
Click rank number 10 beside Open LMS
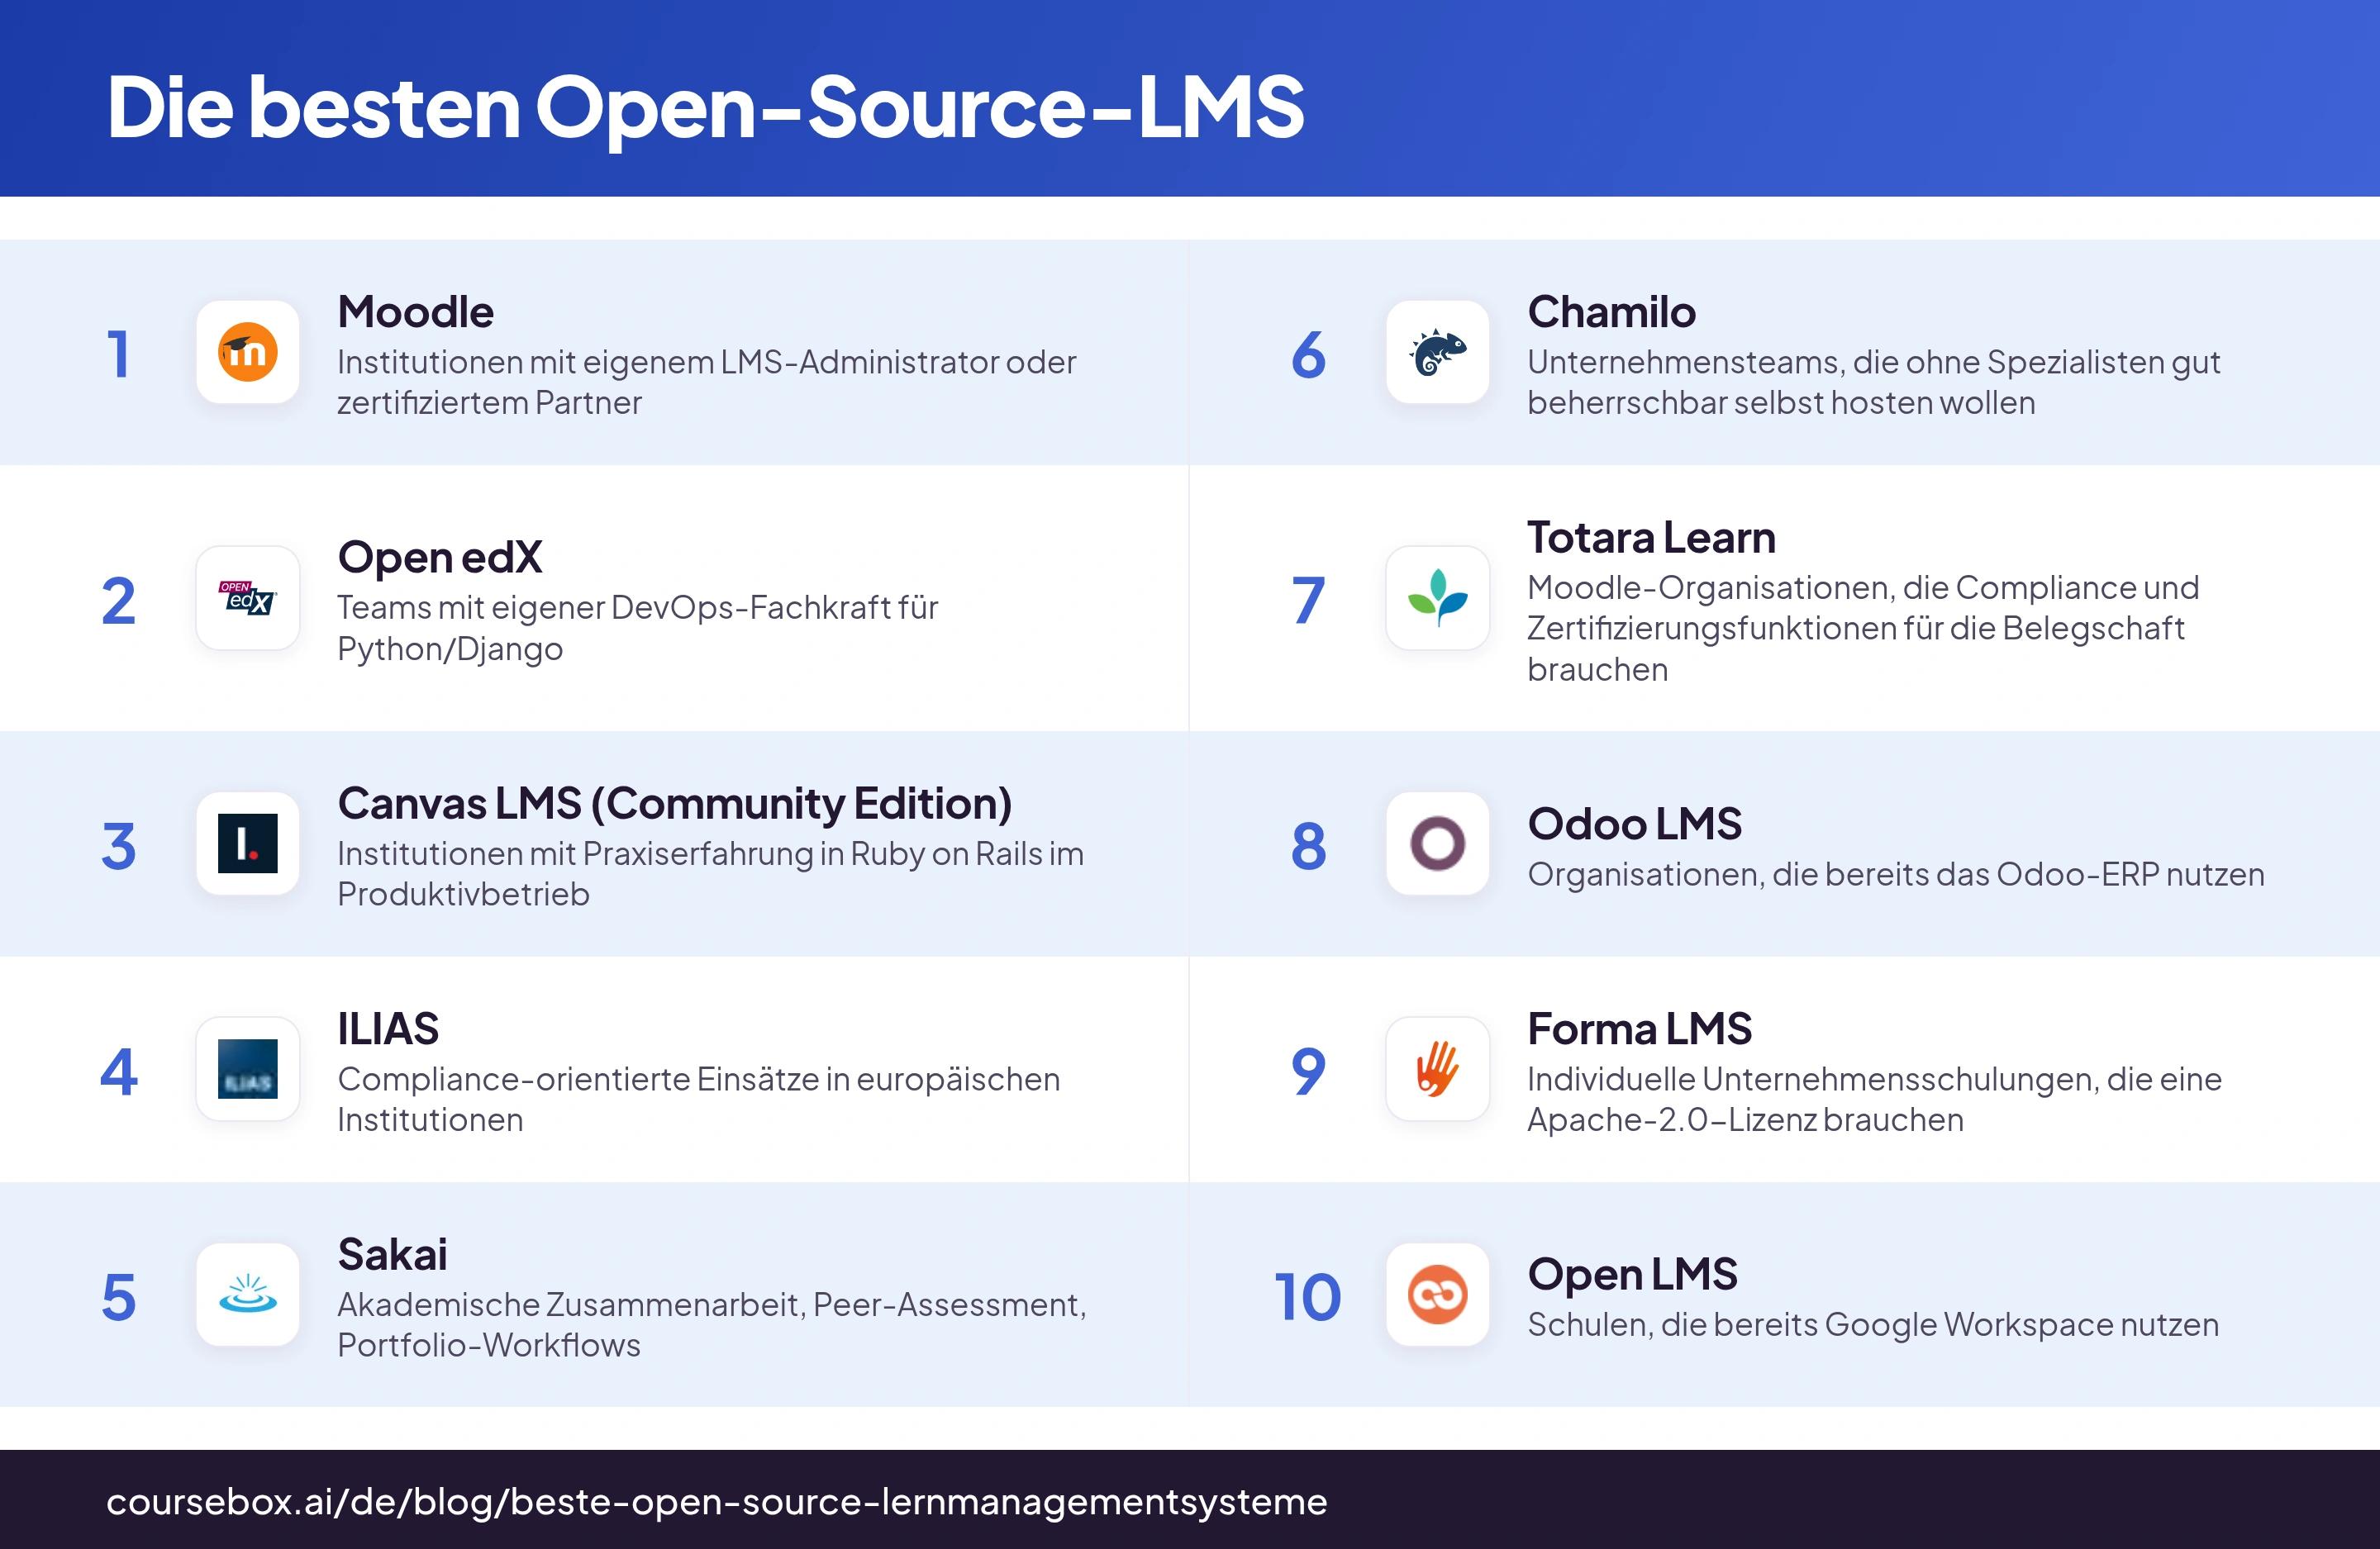[x=1308, y=1297]
